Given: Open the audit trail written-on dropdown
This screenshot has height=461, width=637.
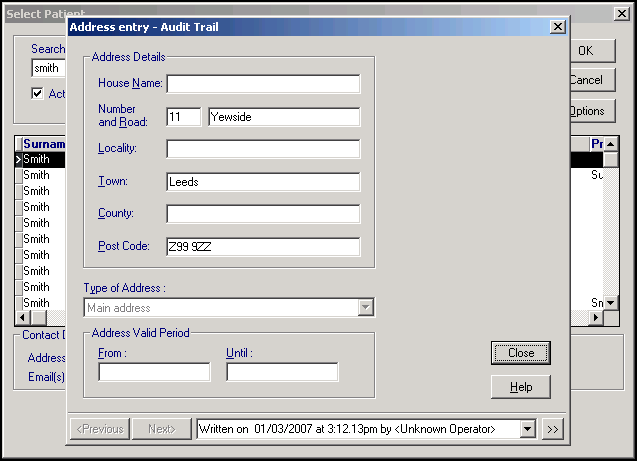Looking at the screenshot, I should (528, 429).
